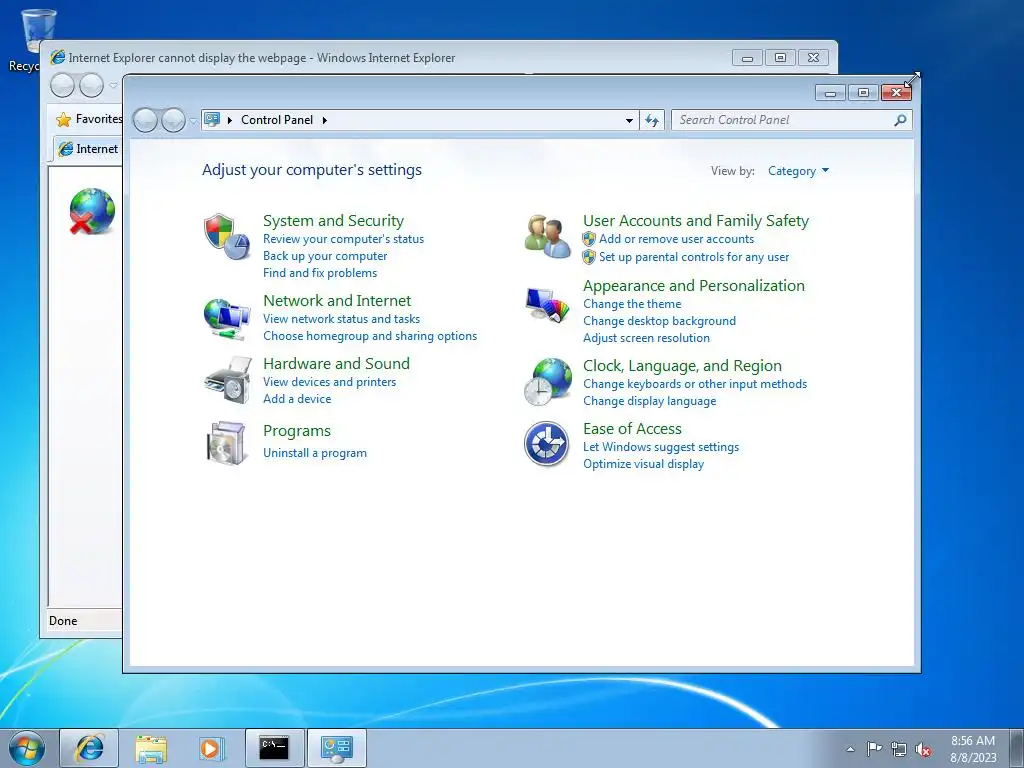Screen dimensions: 1024x768
Task: Open User Accounts and Family Safety
Action: point(696,221)
